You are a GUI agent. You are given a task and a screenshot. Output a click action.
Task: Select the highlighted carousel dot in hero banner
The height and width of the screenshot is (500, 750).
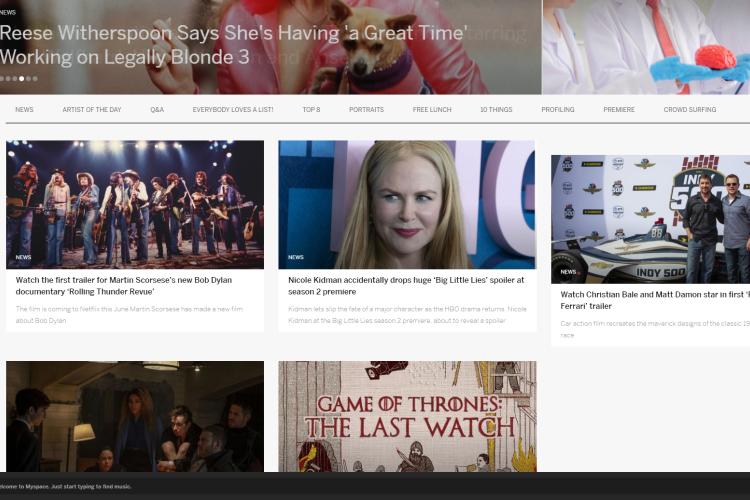22,78
